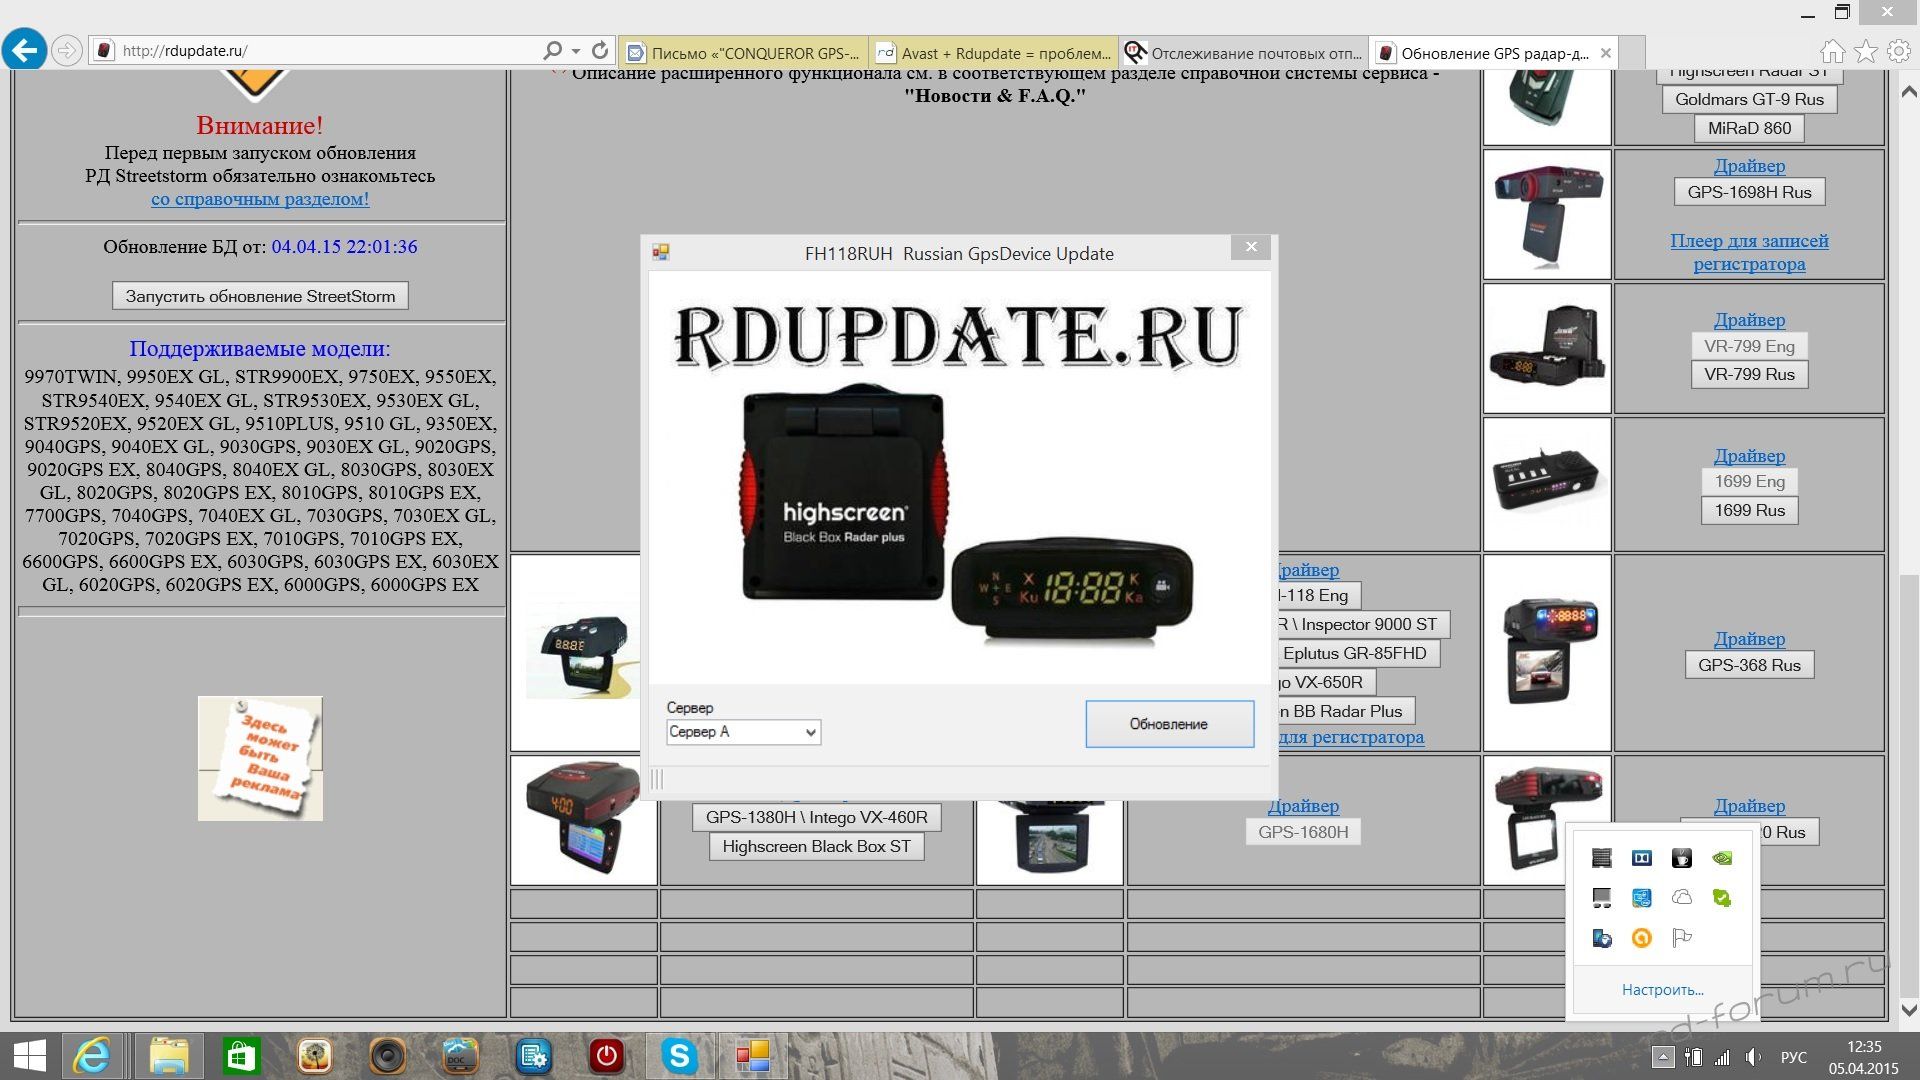
Task: Switch to the Avast + Rdupdate tab
Action: coord(993,53)
